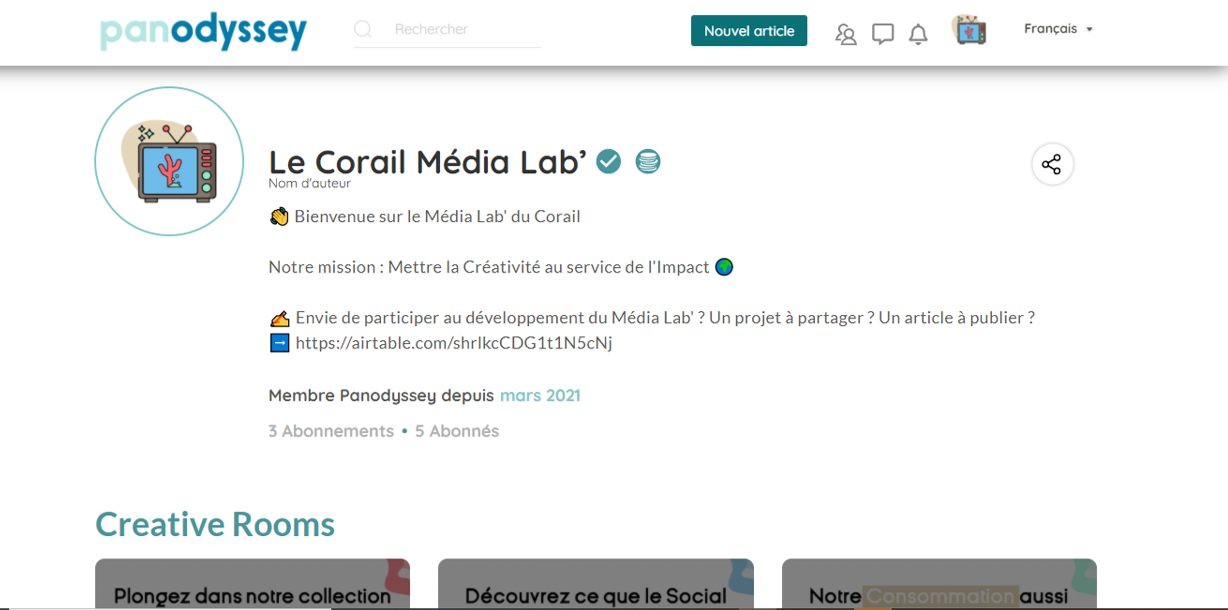Click the search magnifier icon

pyautogui.click(x=363, y=30)
